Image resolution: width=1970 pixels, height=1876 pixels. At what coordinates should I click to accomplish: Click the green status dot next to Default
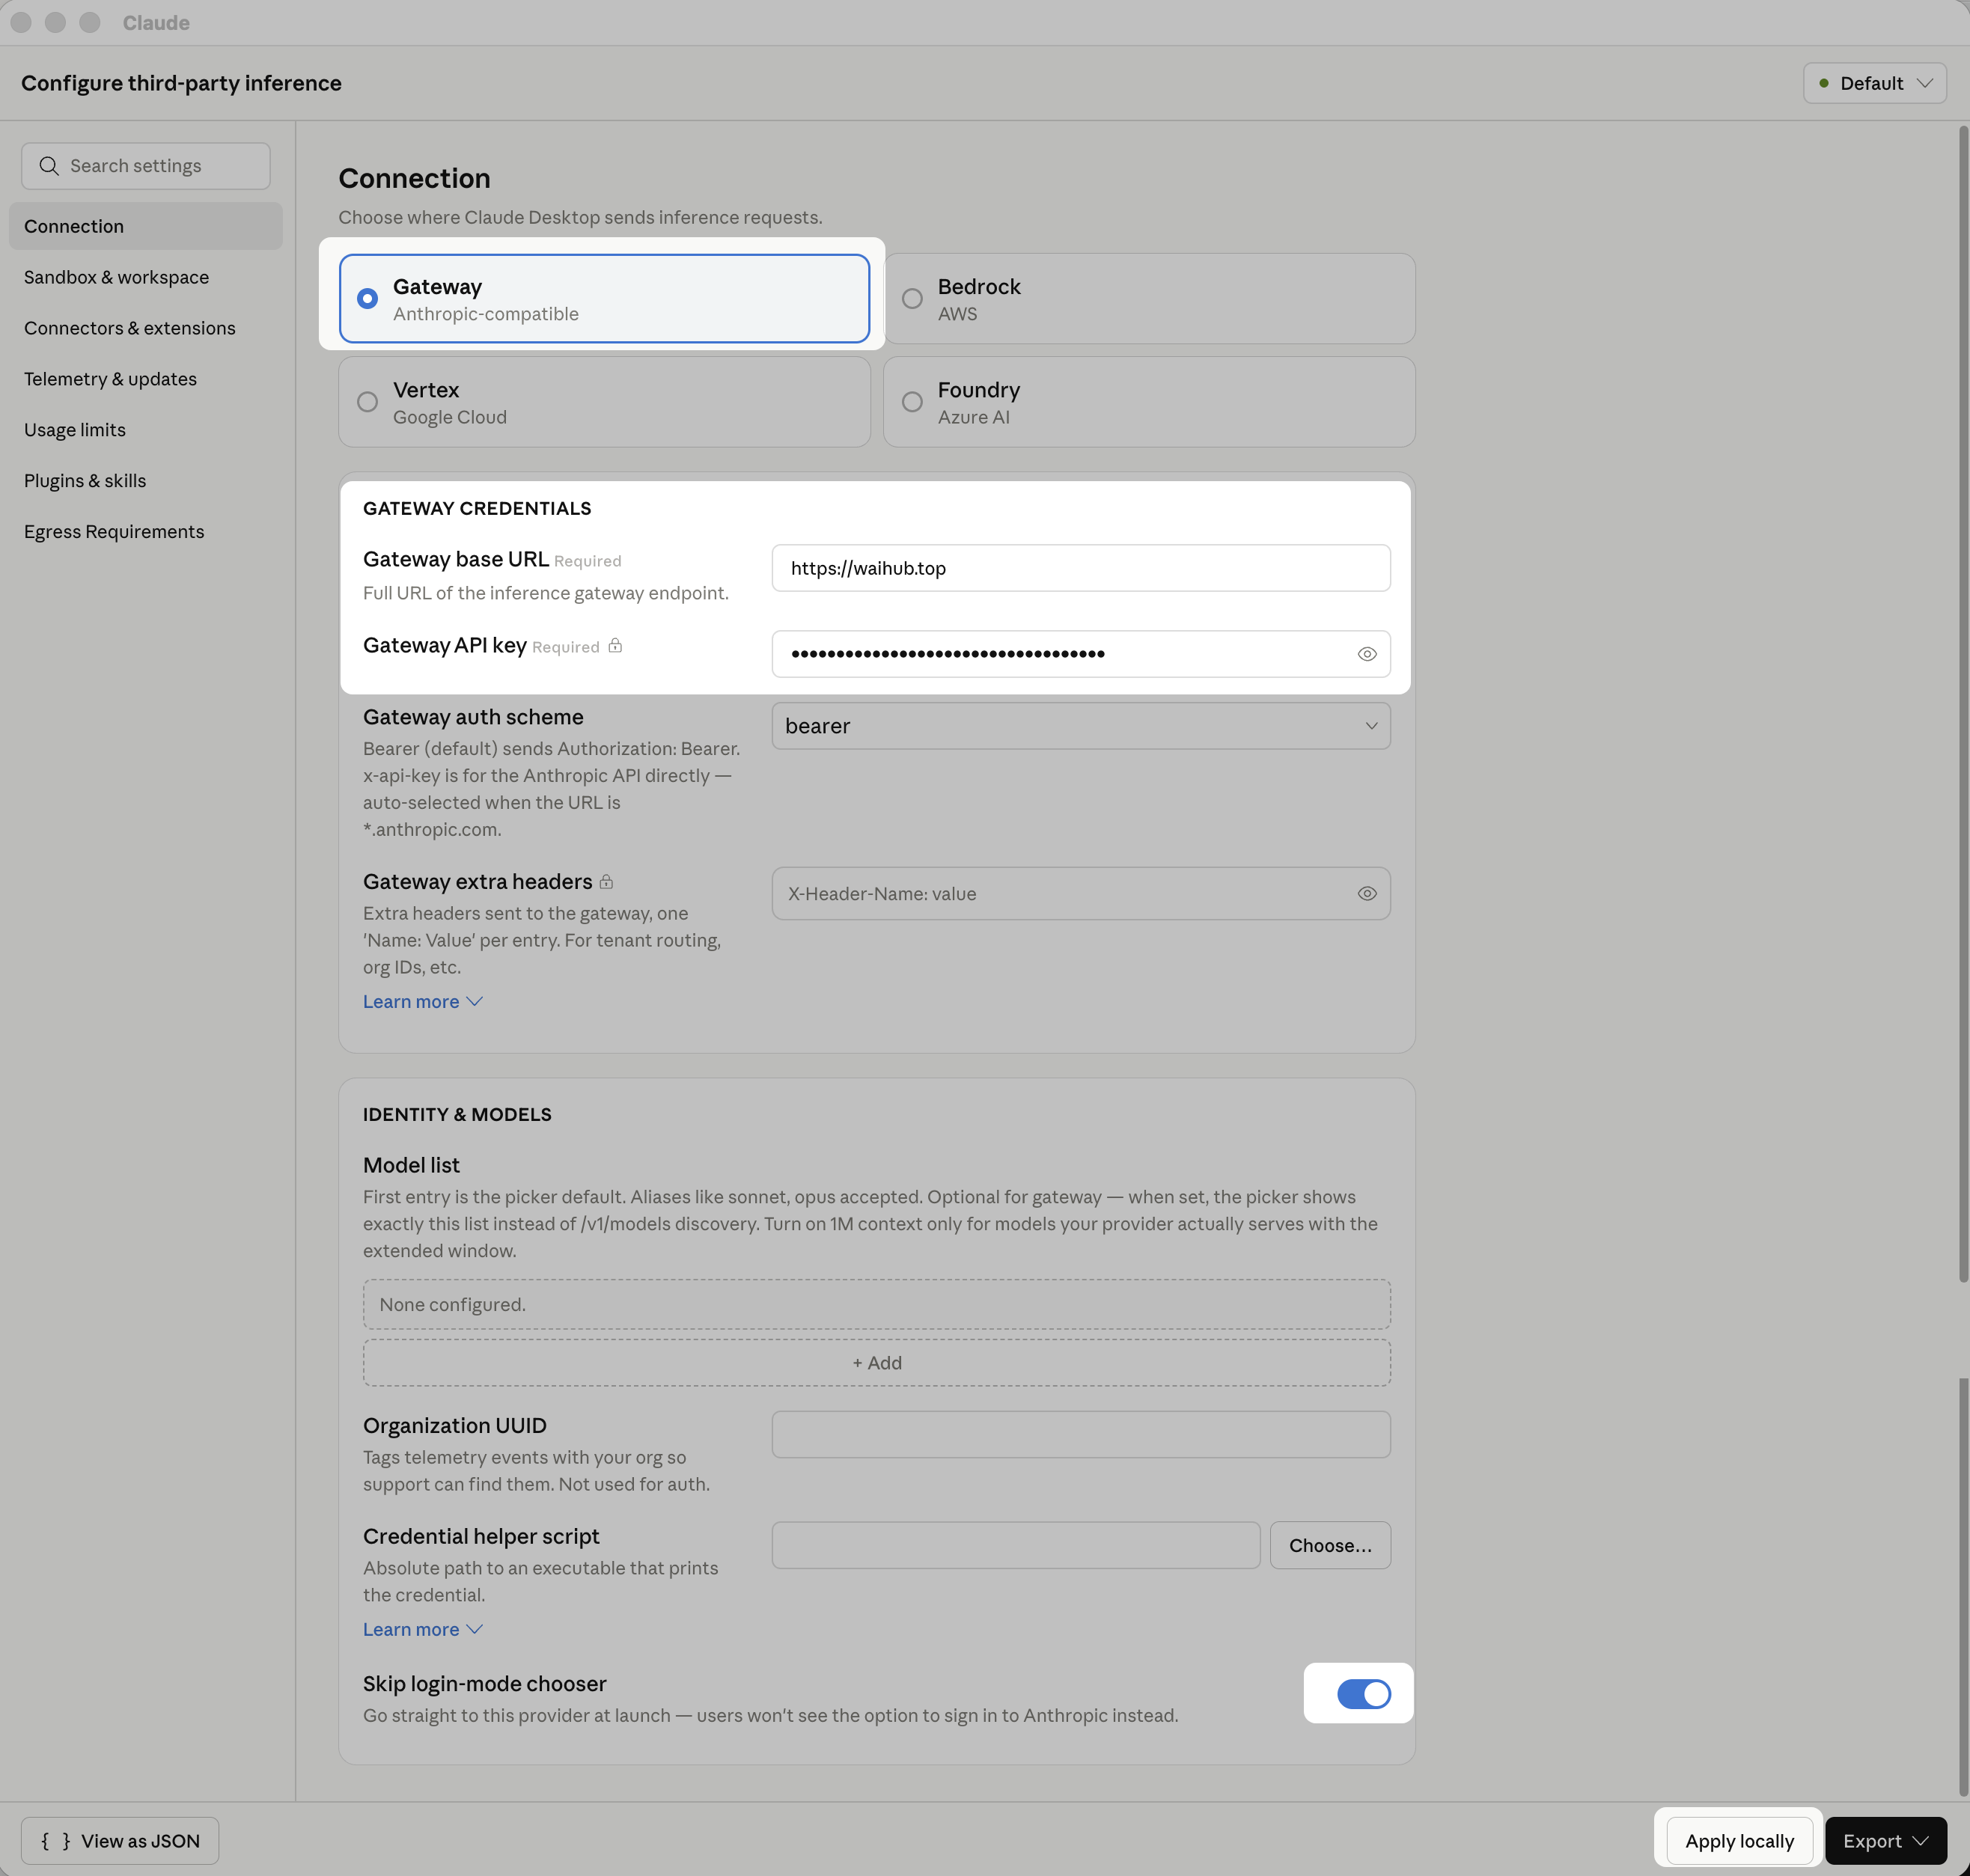1824,83
